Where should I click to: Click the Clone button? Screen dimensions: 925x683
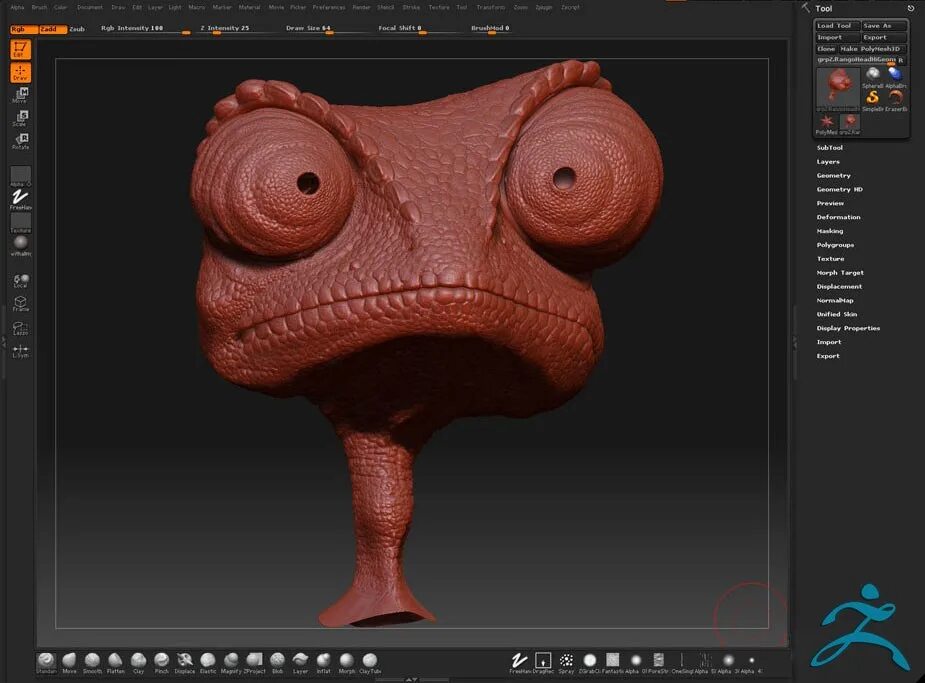point(826,49)
